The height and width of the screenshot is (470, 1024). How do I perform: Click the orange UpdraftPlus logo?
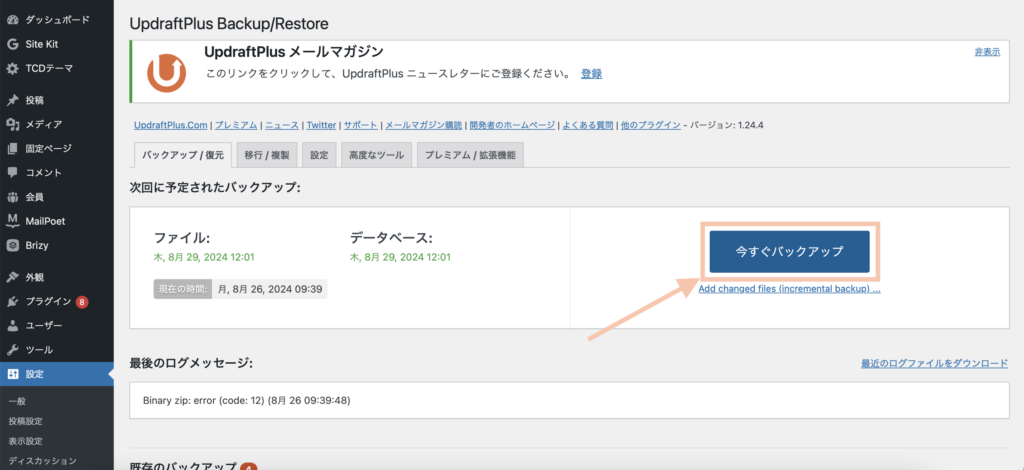tap(167, 72)
